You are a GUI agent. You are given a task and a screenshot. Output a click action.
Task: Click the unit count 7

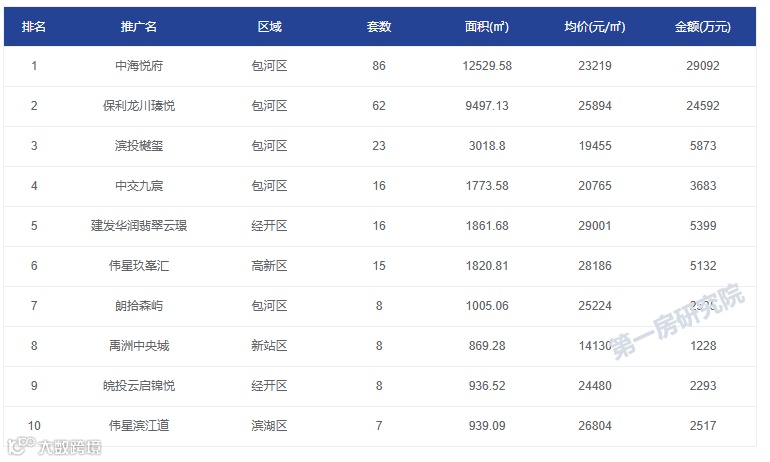(379, 426)
